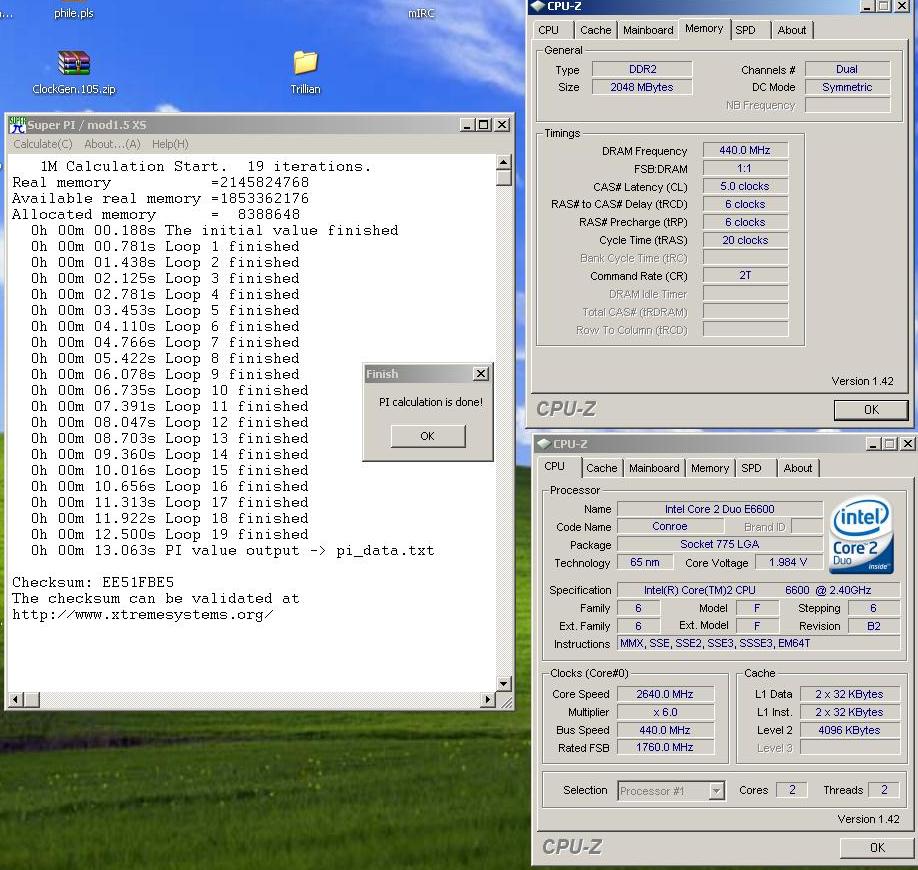
Task: Click the Core Voltage 1.984 V field
Action: pyautogui.click(x=788, y=562)
